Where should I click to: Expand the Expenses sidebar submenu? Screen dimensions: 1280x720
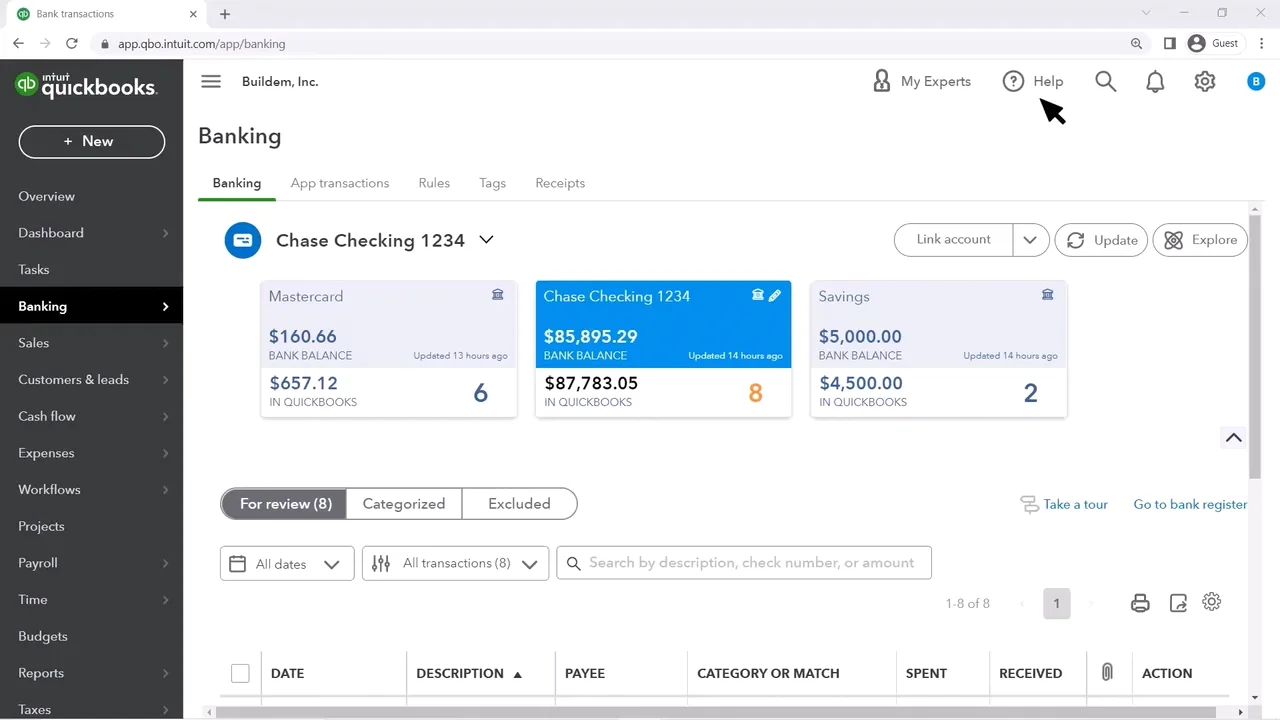tap(166, 453)
